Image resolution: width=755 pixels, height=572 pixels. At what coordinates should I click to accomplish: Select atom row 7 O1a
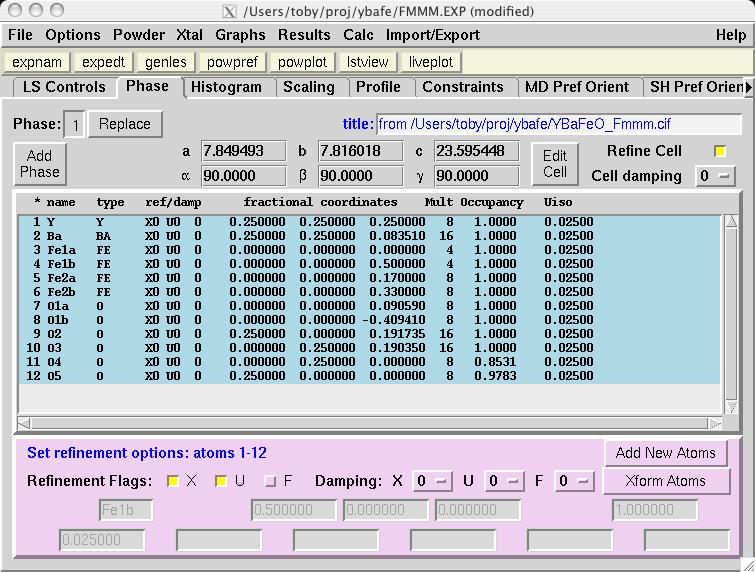[x=369, y=306]
